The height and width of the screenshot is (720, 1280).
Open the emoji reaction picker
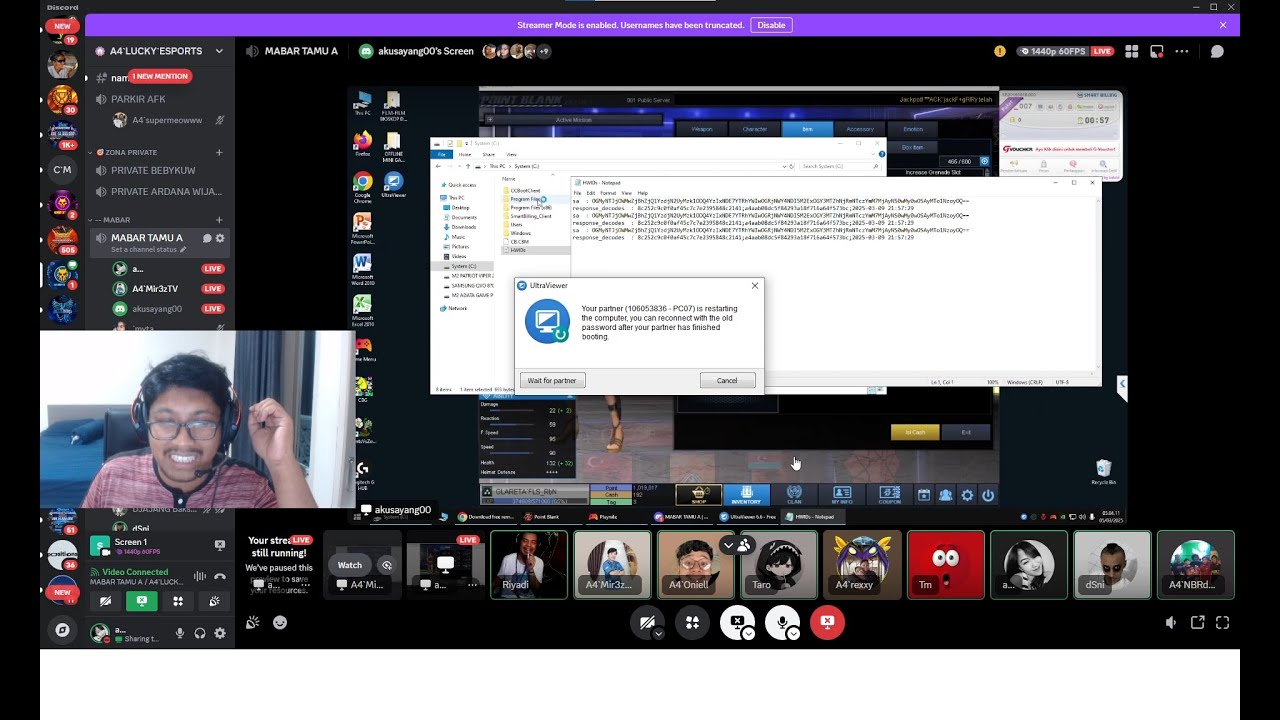(x=280, y=623)
